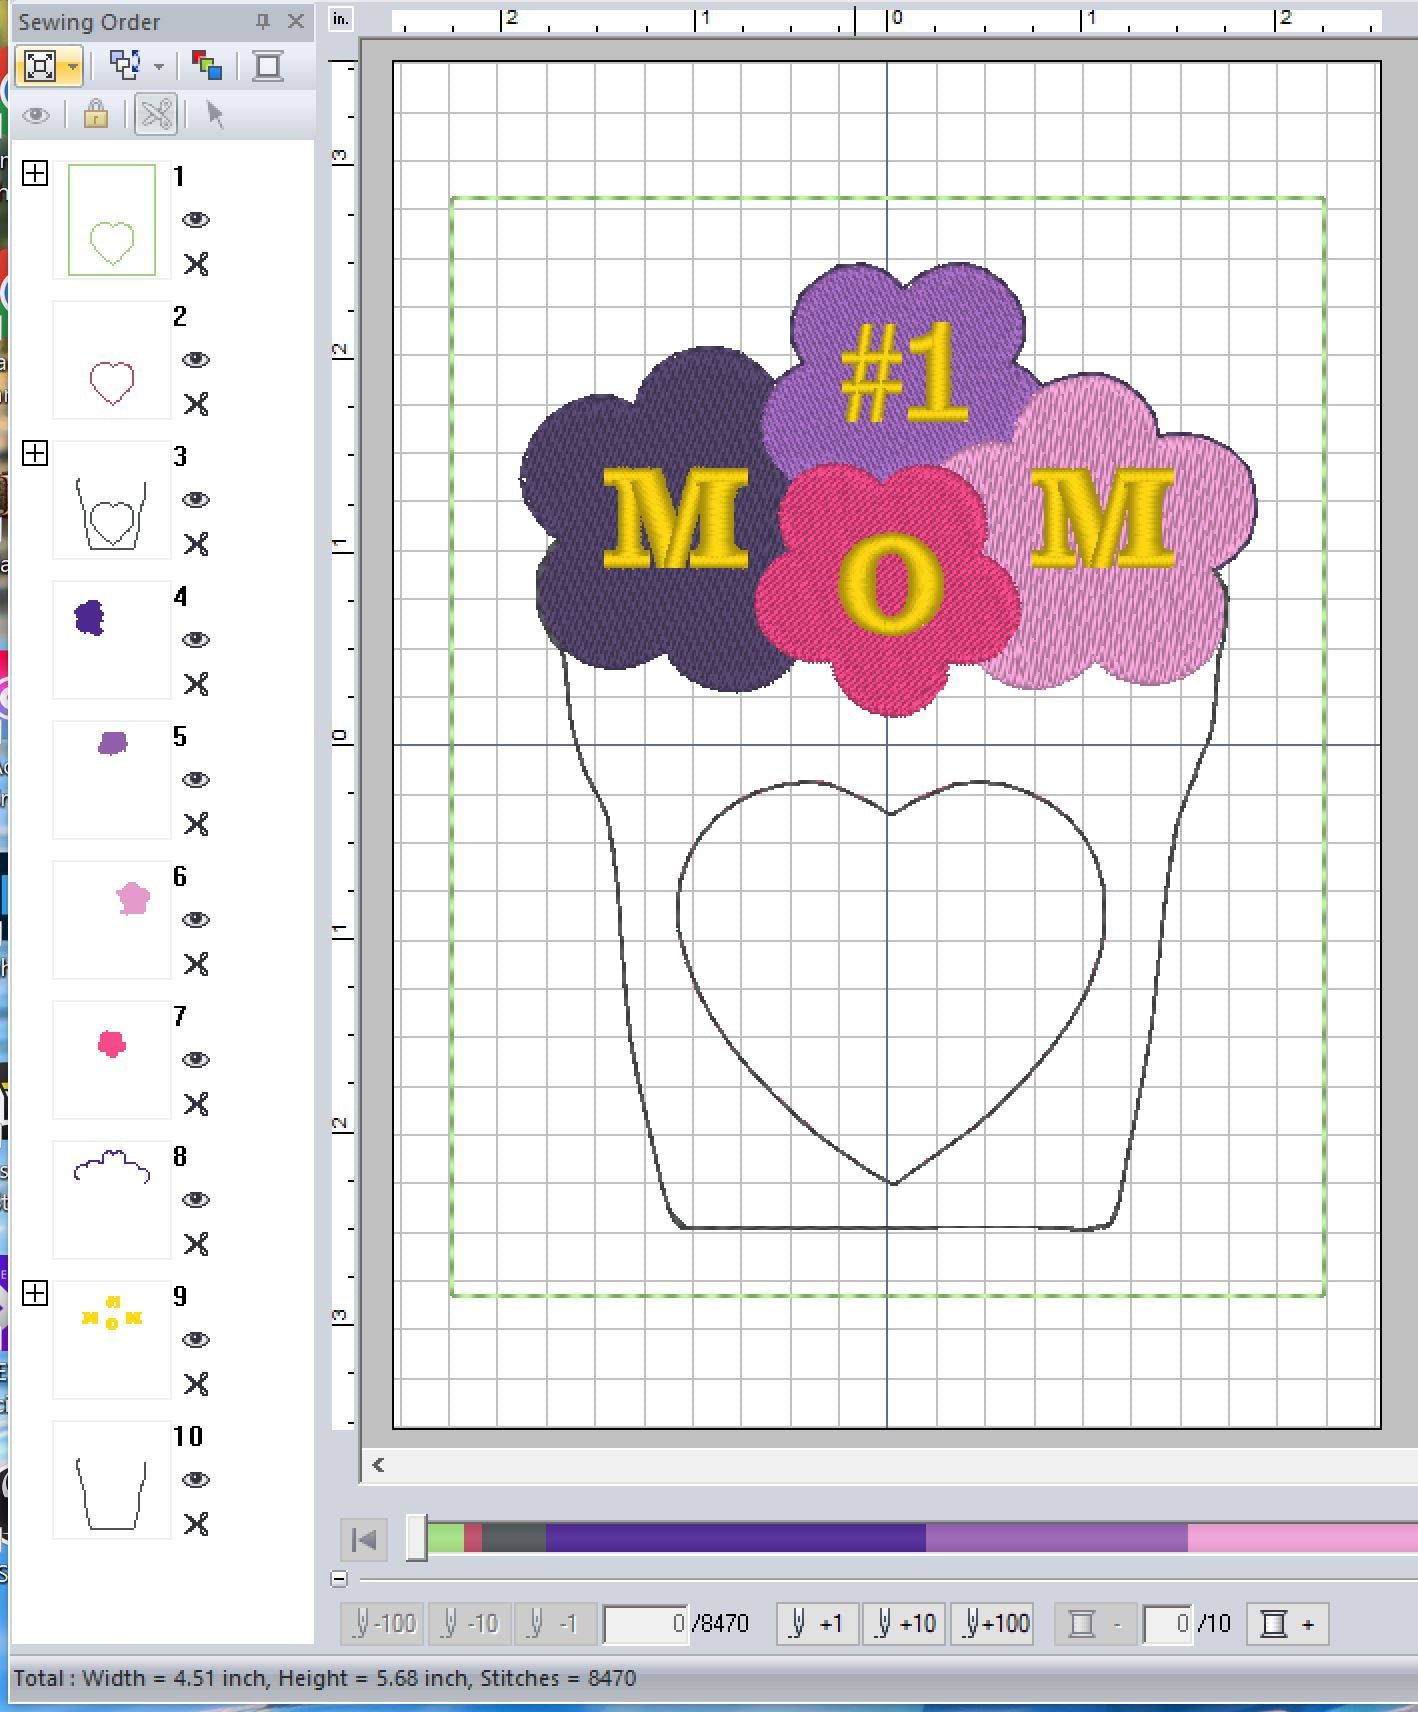Toggle visibility of sewing item 1

pyautogui.click(x=196, y=220)
